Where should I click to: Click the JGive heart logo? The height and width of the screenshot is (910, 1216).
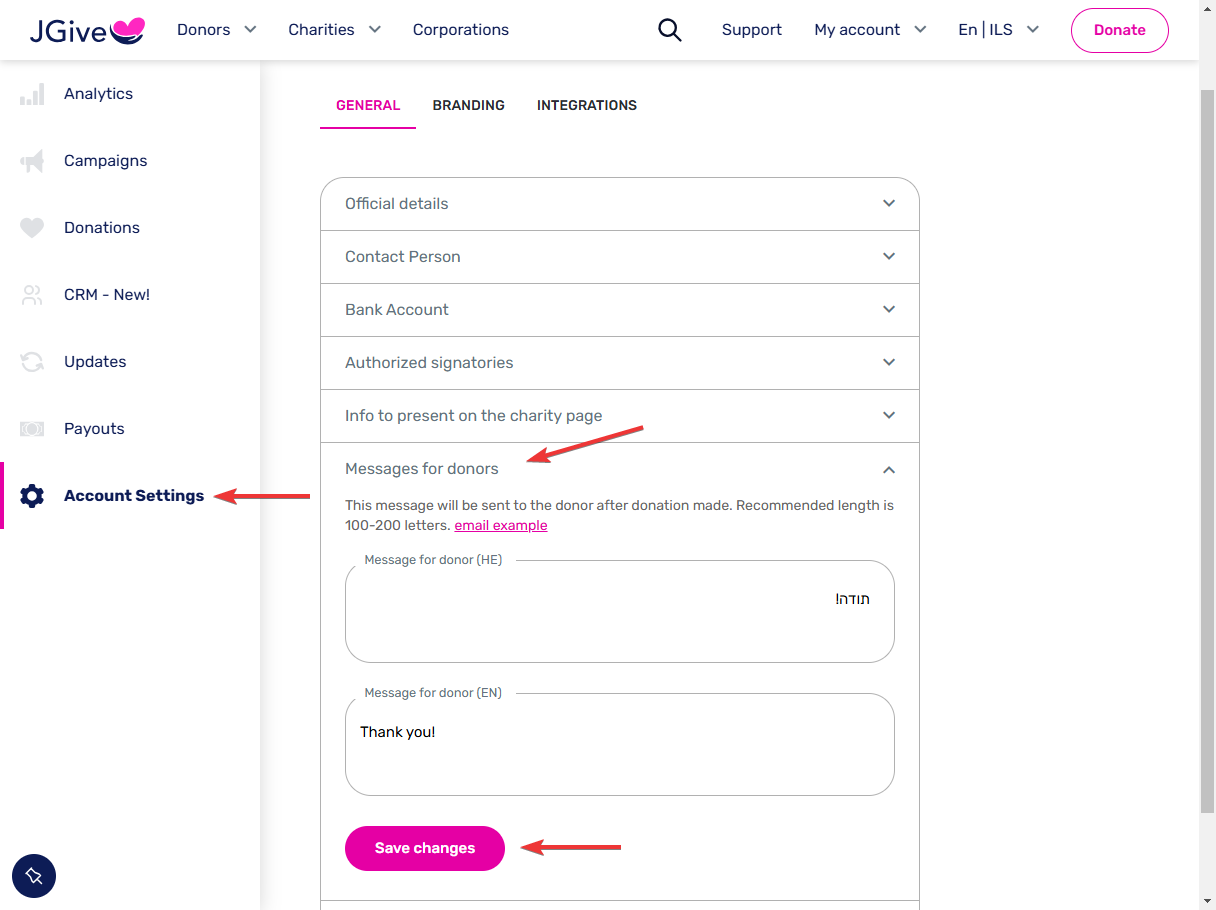[x=87, y=31]
